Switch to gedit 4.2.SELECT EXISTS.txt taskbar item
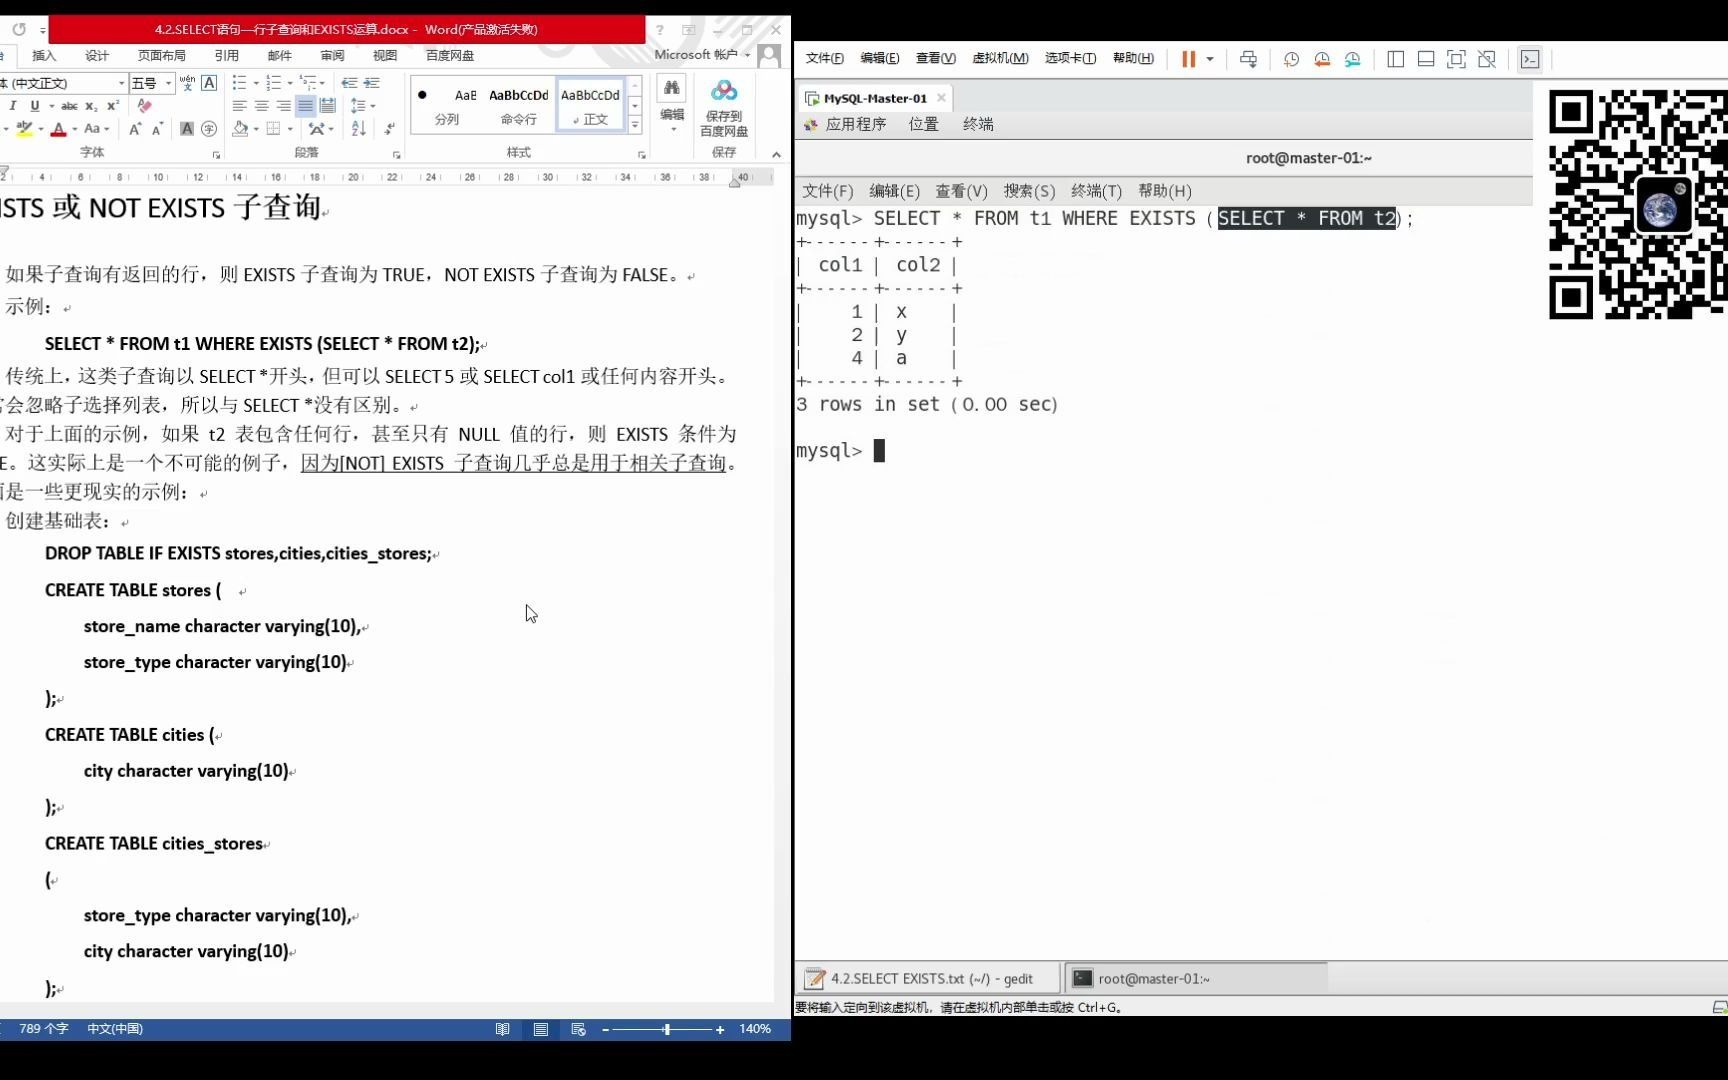The width and height of the screenshot is (1728, 1080). coord(929,979)
